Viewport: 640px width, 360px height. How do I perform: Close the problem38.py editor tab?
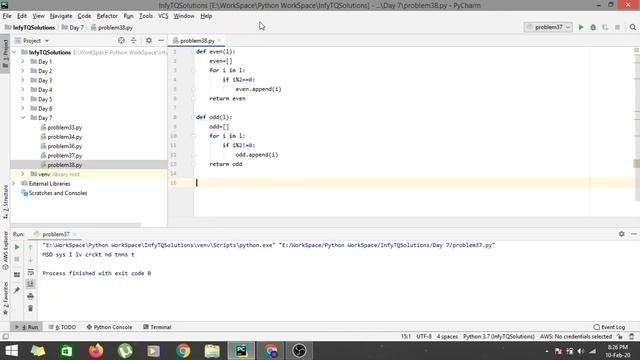[220, 40]
